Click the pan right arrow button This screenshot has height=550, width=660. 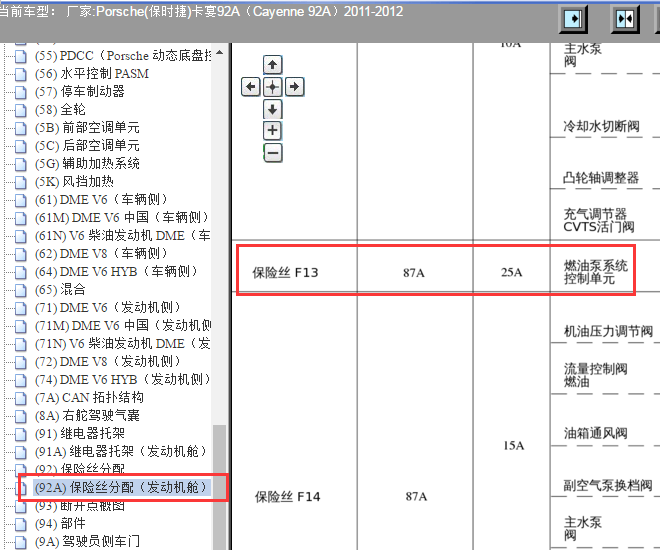pyautogui.click(x=295, y=87)
